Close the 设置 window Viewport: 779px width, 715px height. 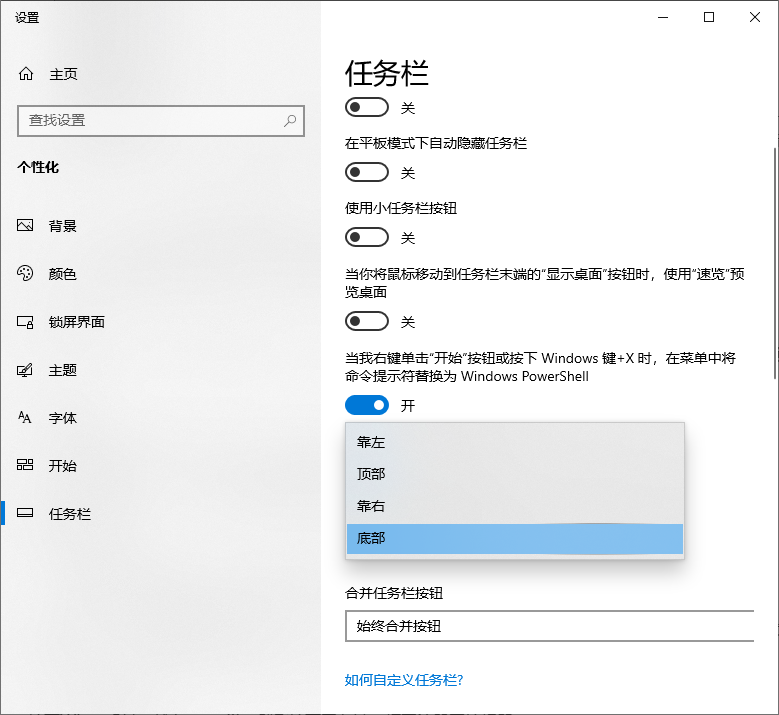pyautogui.click(x=755, y=17)
